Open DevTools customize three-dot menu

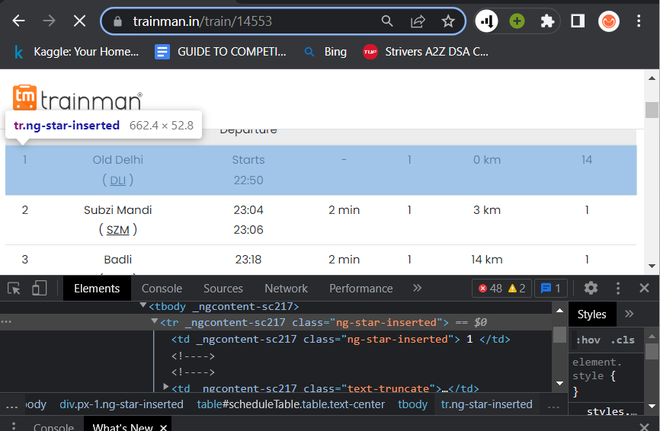tap(618, 288)
